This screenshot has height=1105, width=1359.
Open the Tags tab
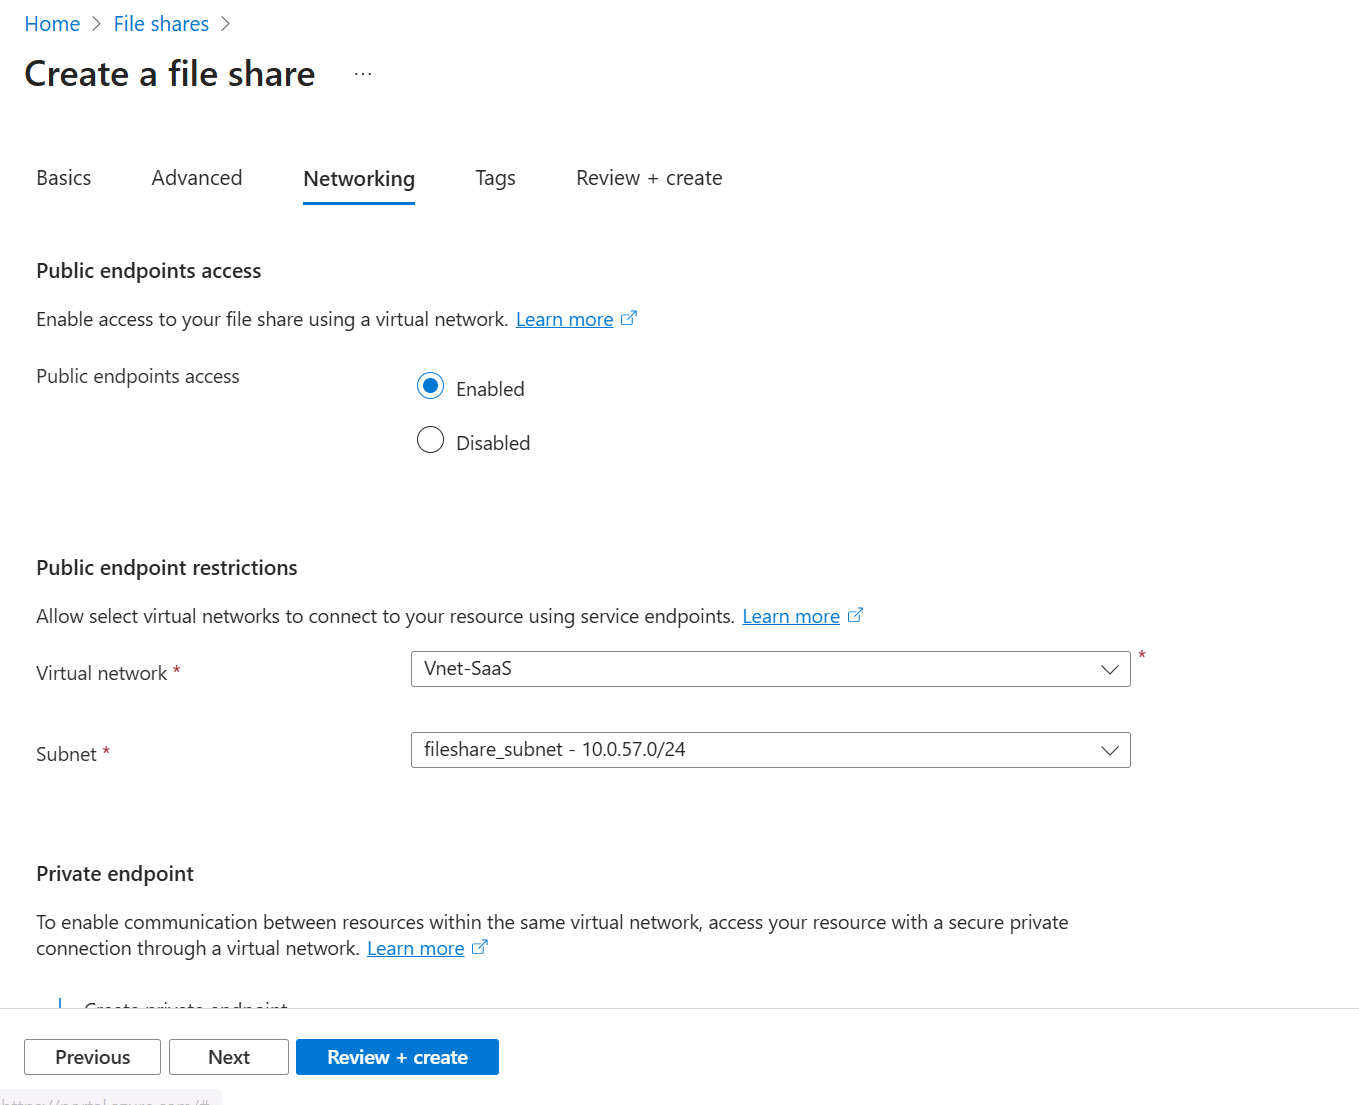pos(495,177)
